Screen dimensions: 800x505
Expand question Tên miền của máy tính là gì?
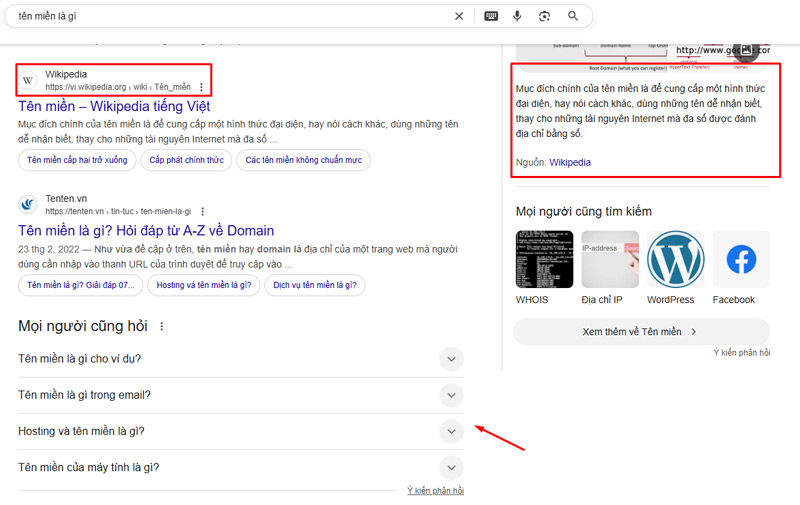pos(241,468)
